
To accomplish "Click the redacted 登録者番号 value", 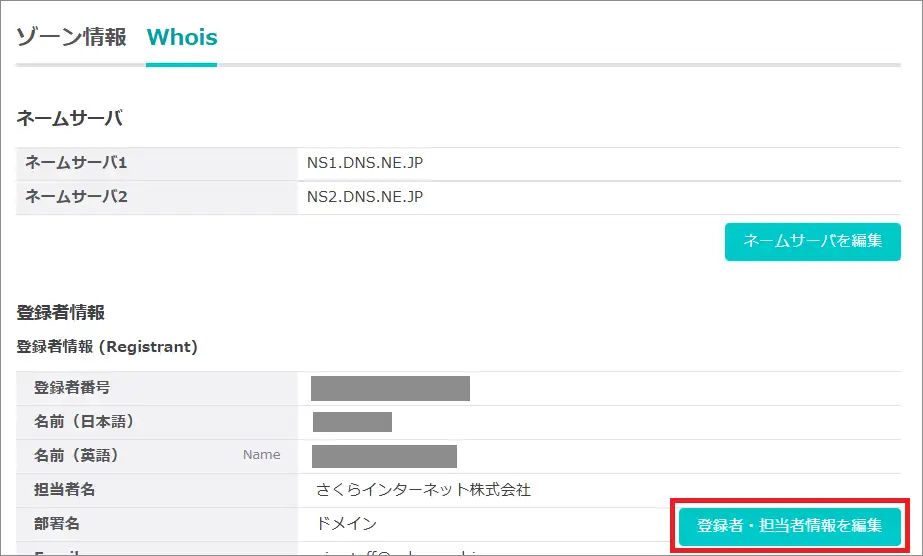I will (x=390, y=388).
